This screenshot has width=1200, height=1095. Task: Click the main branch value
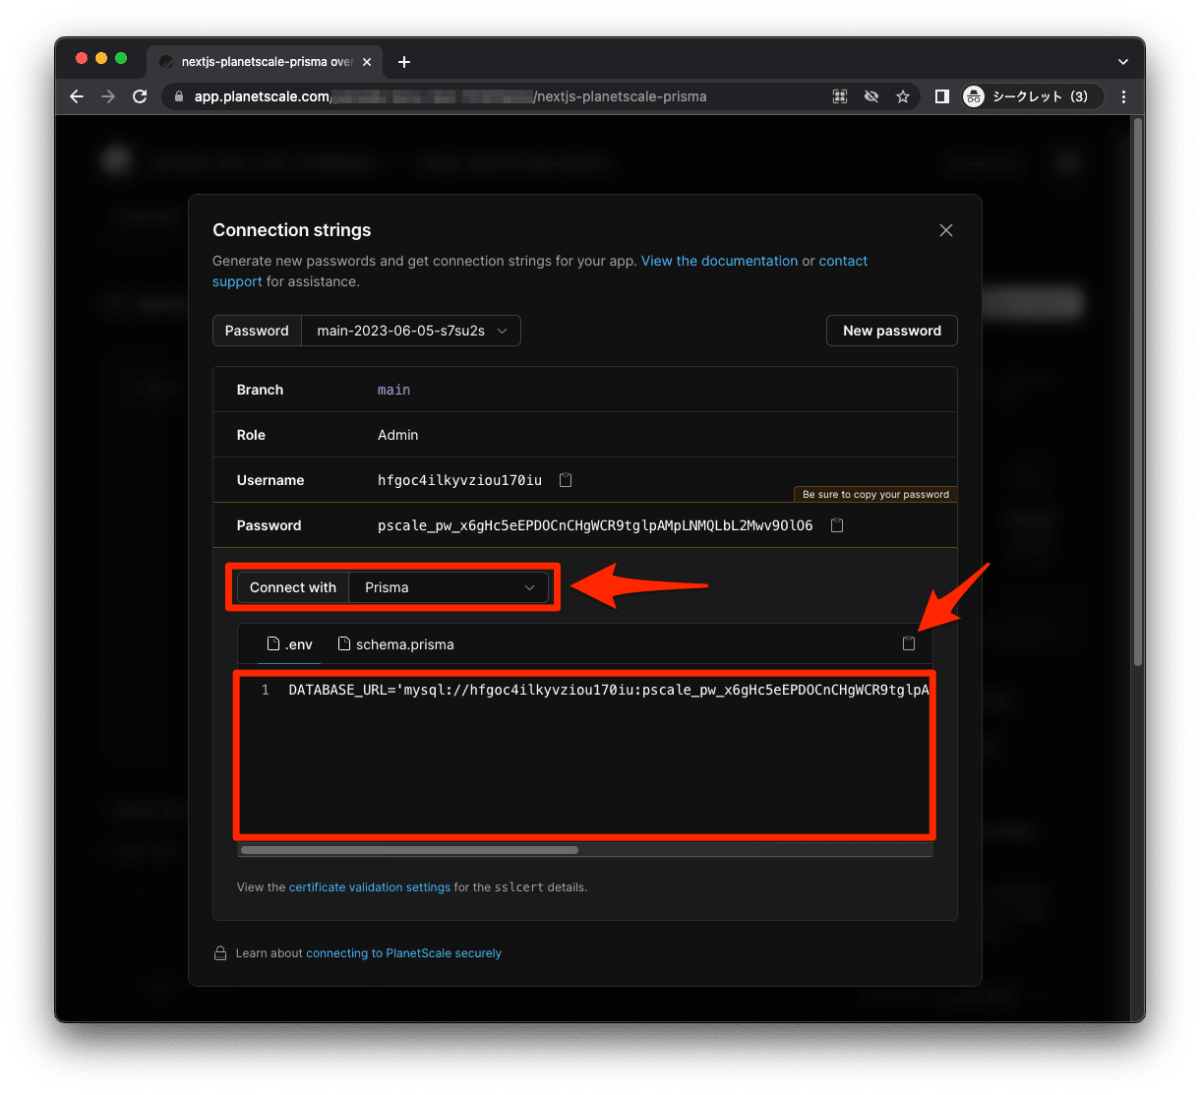394,390
